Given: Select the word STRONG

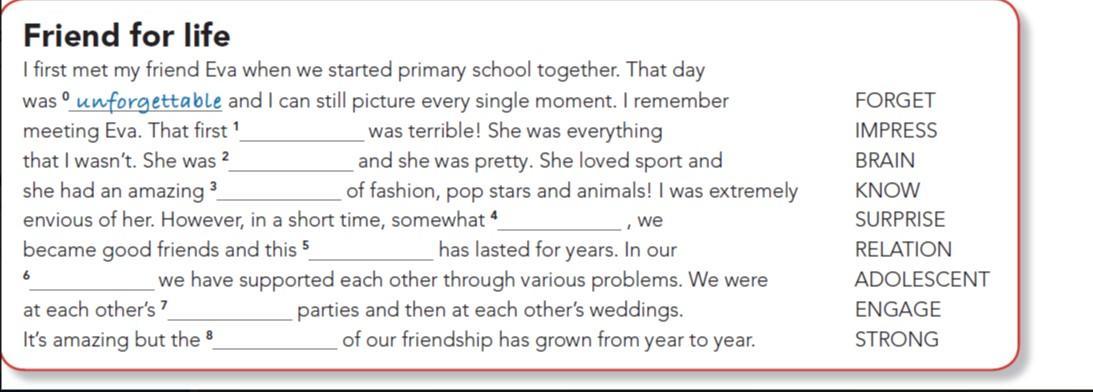Looking at the screenshot, I should [x=896, y=340].
